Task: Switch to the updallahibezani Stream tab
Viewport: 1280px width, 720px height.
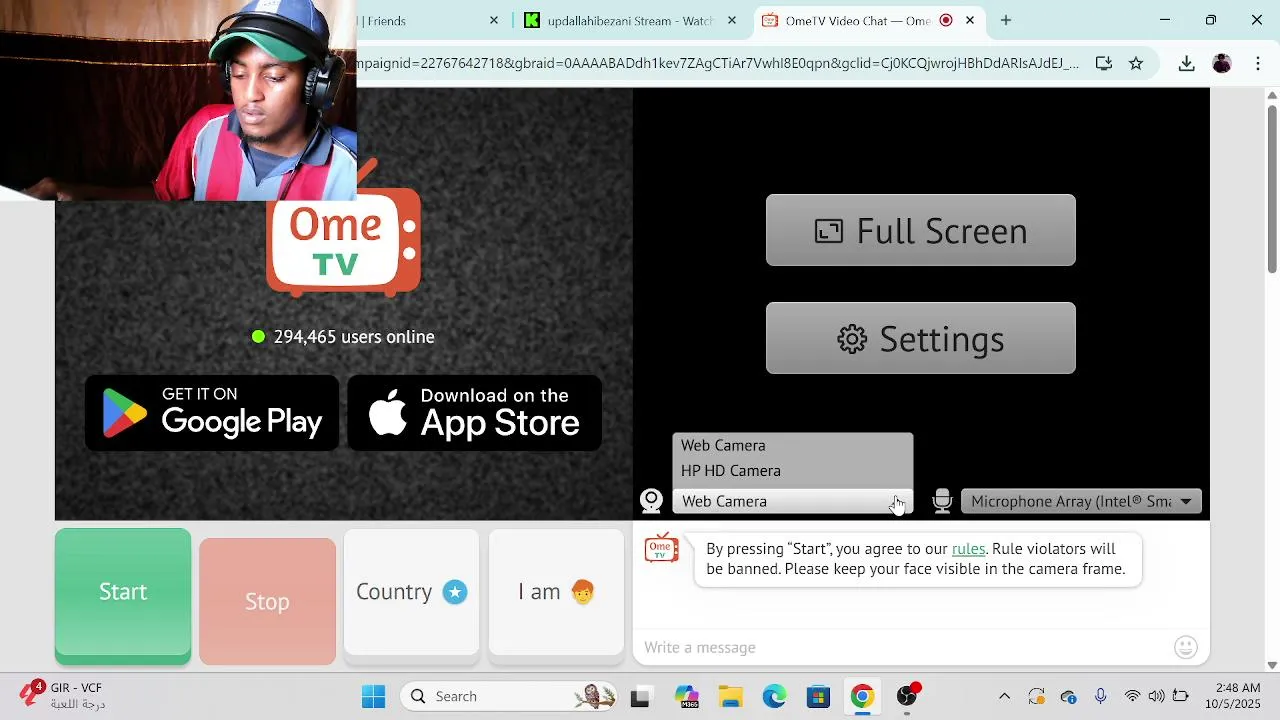Action: 630,20
